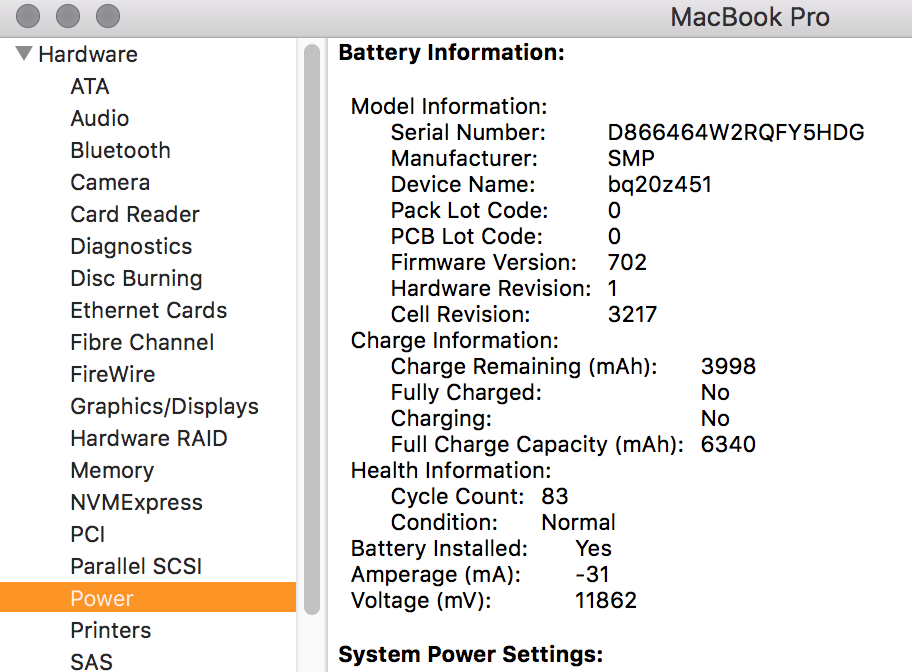Click the Full Charge Capacity value 6340

pyautogui.click(x=728, y=445)
